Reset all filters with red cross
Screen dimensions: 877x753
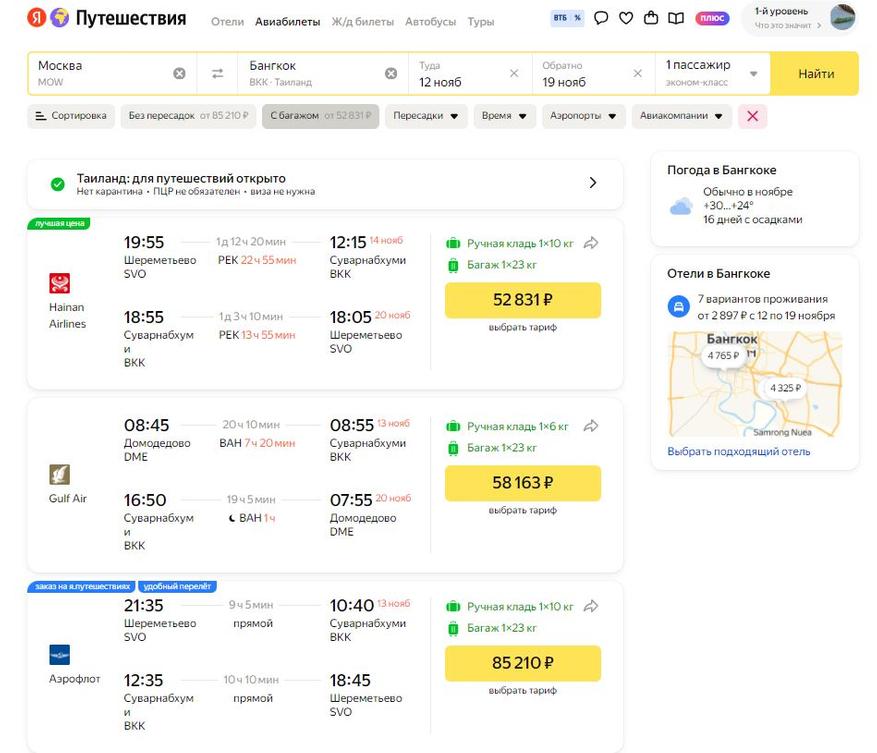click(x=752, y=116)
